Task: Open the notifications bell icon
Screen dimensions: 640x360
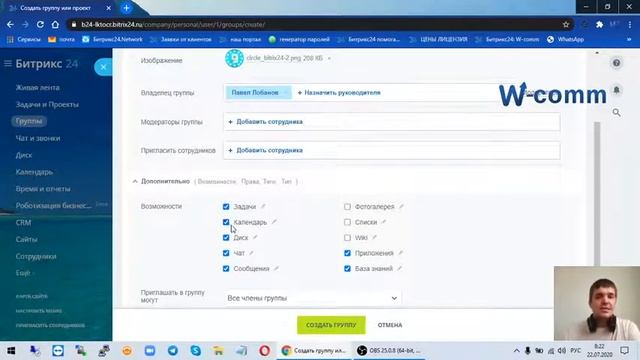Action: coord(616,89)
